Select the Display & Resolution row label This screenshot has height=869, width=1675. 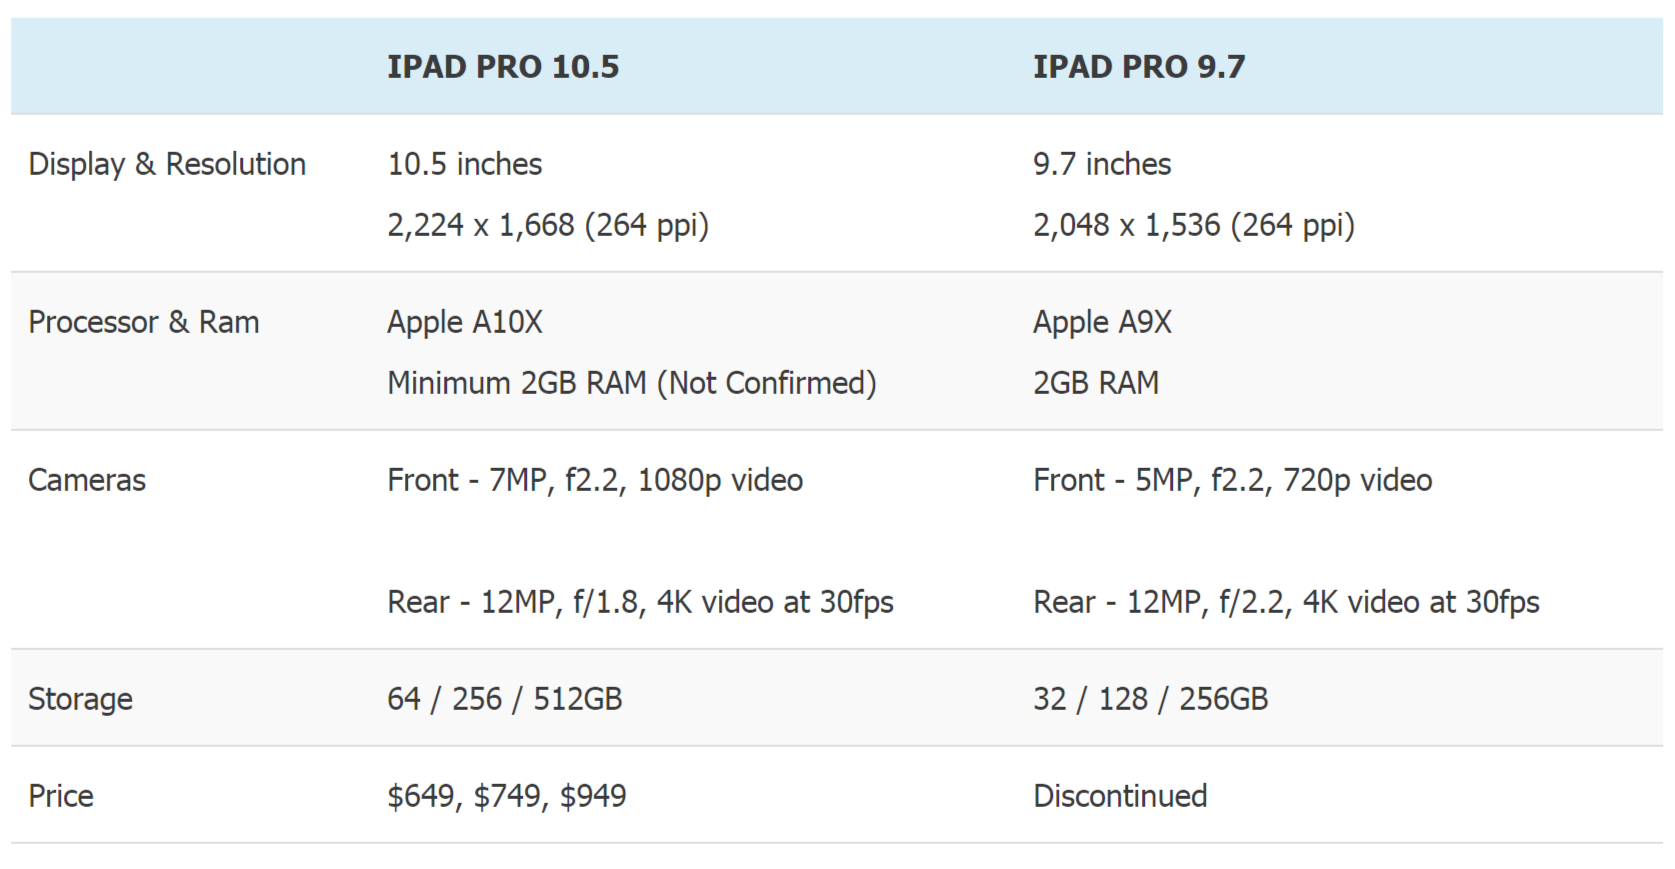(x=167, y=164)
